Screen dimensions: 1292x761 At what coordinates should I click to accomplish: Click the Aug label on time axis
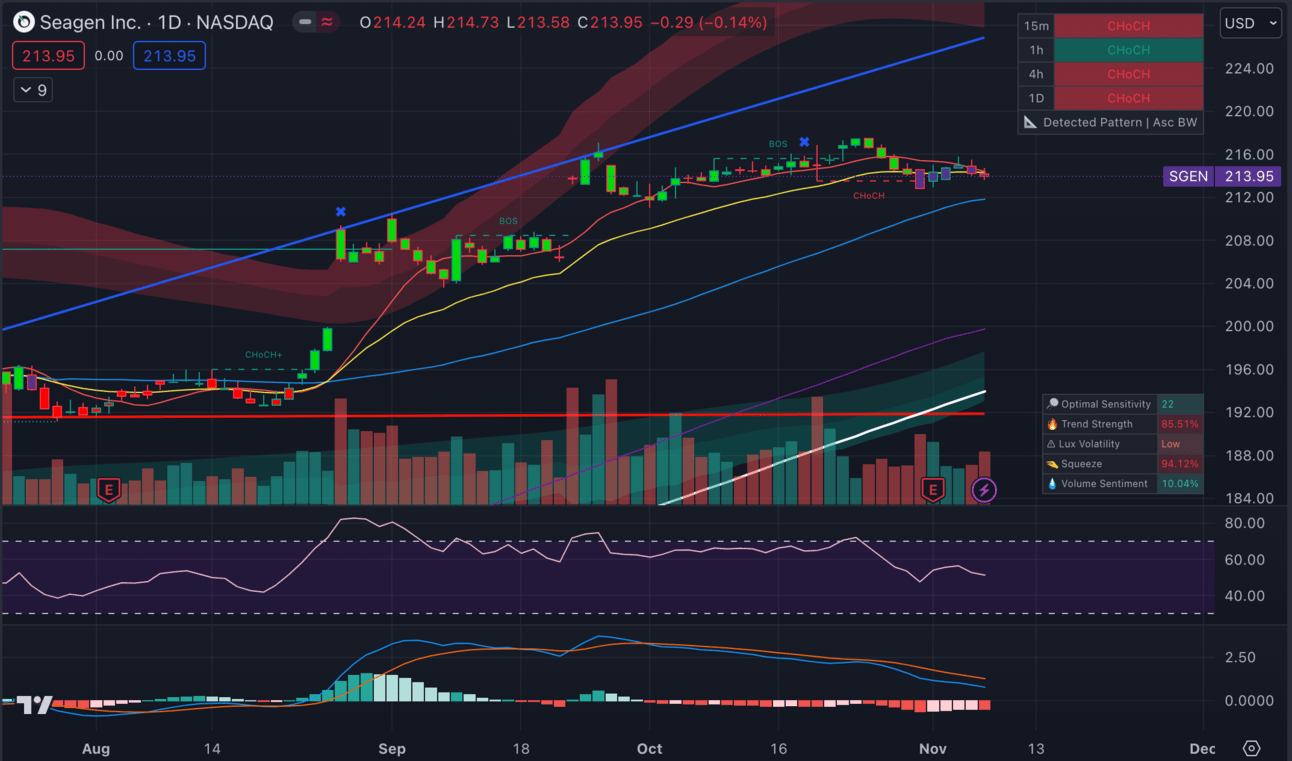click(x=96, y=749)
